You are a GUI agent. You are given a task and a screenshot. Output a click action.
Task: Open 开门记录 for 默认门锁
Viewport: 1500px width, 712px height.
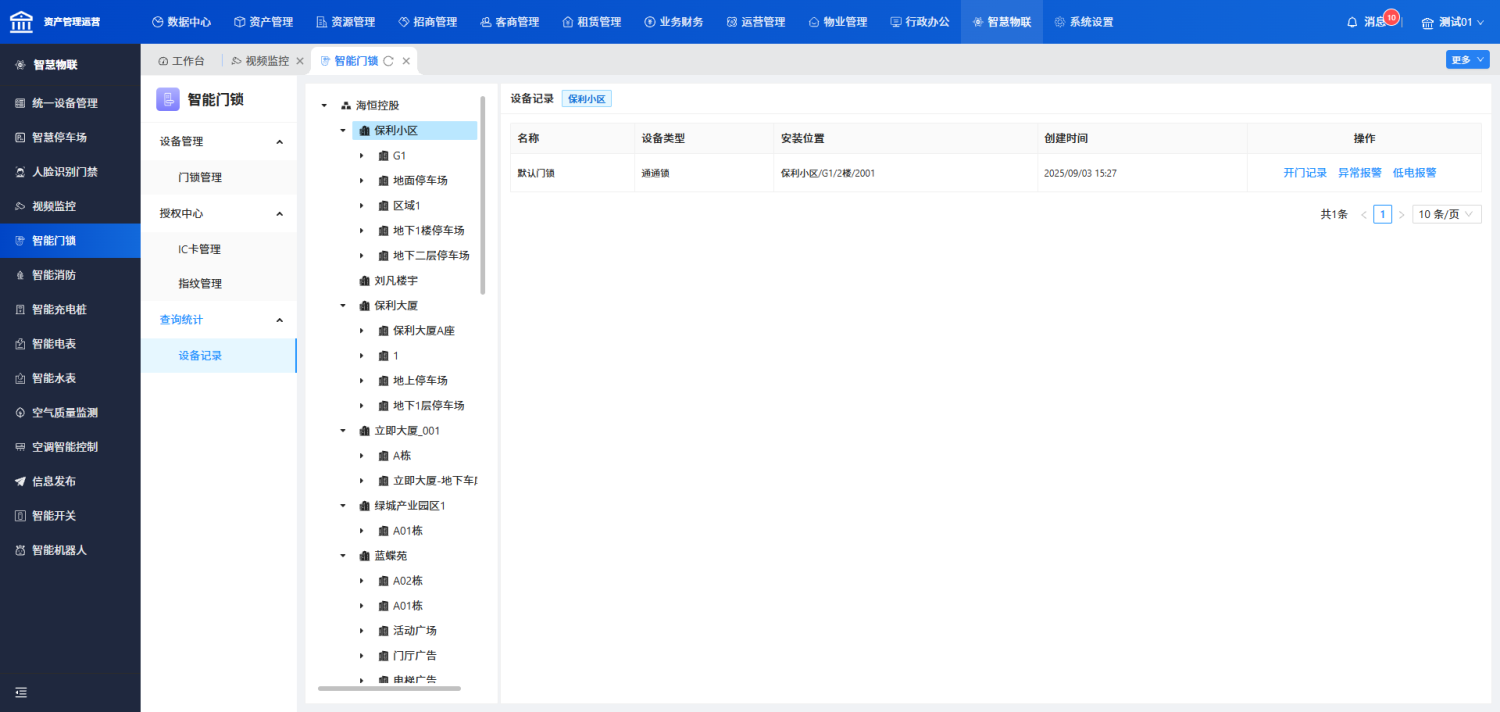coord(1305,172)
